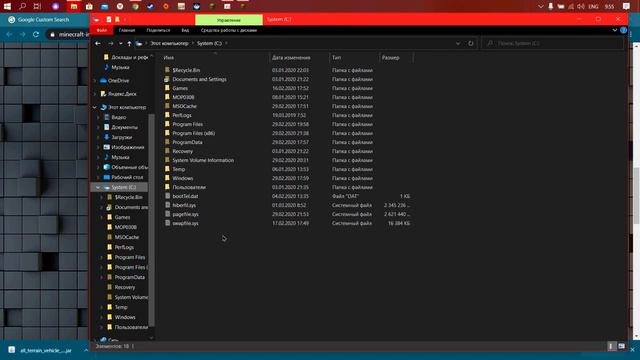Select System Volume Information in file list

click(x=203, y=160)
